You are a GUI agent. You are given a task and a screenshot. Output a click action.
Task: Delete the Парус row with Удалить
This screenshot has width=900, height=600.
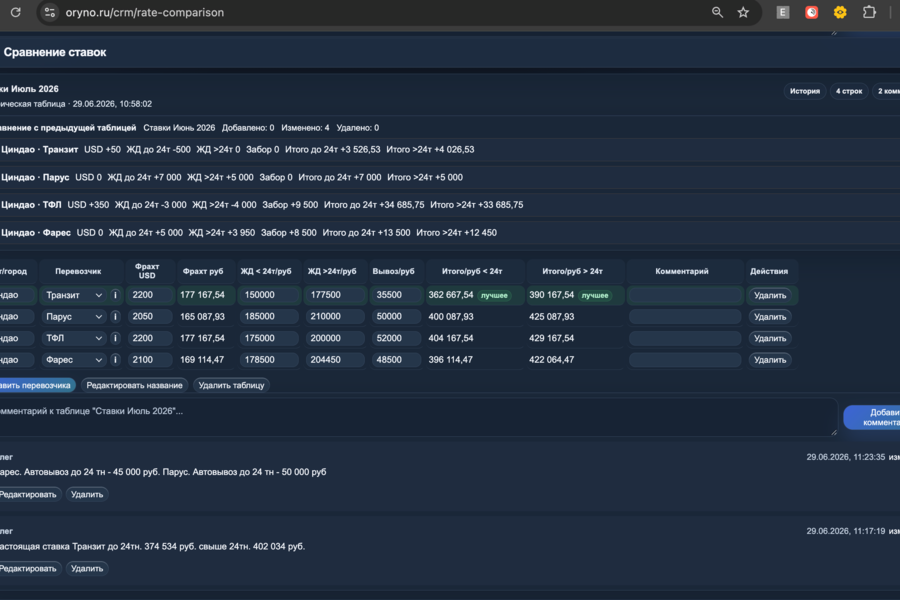tap(770, 316)
